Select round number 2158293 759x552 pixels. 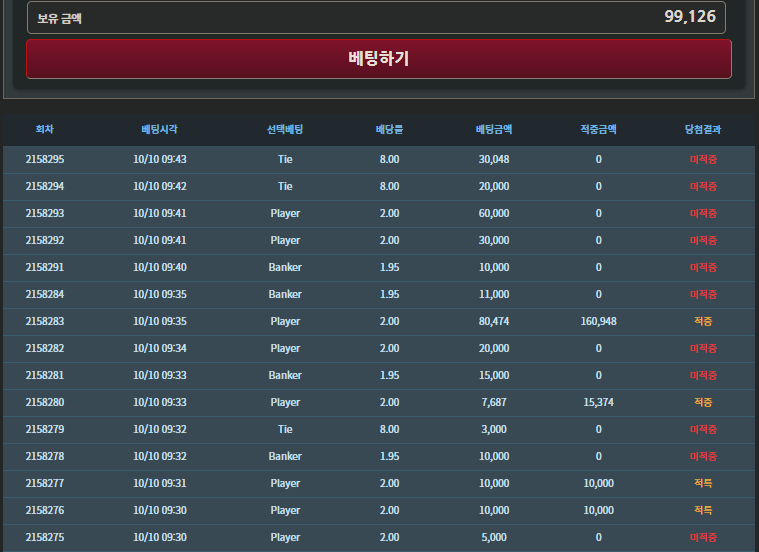(45, 214)
